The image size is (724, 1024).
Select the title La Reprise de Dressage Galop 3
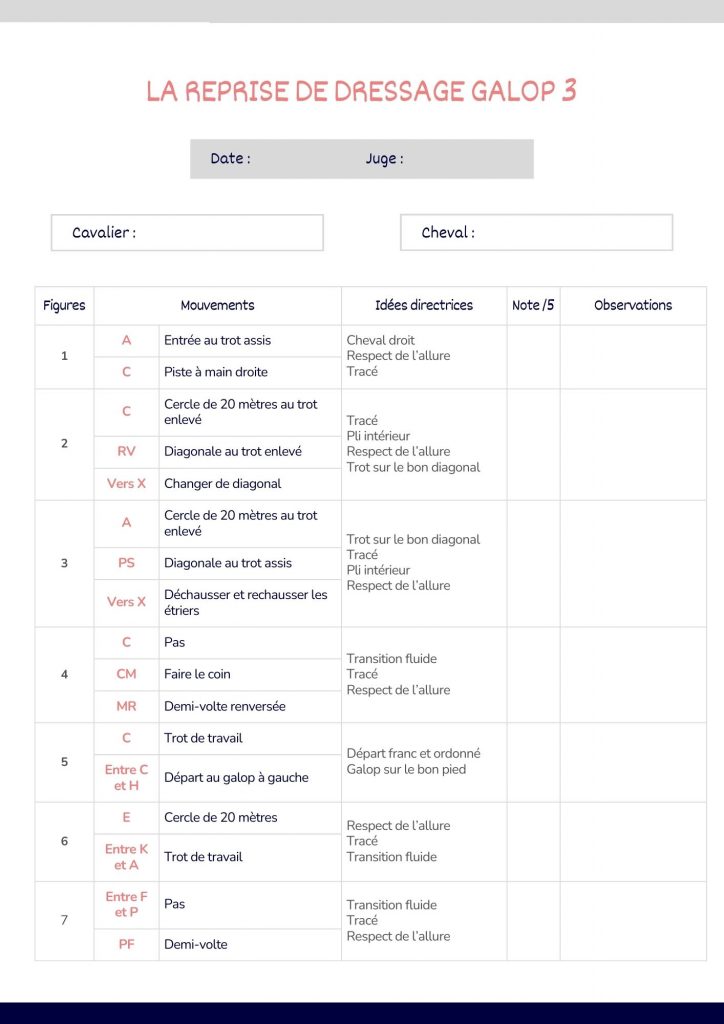[x=361, y=91]
